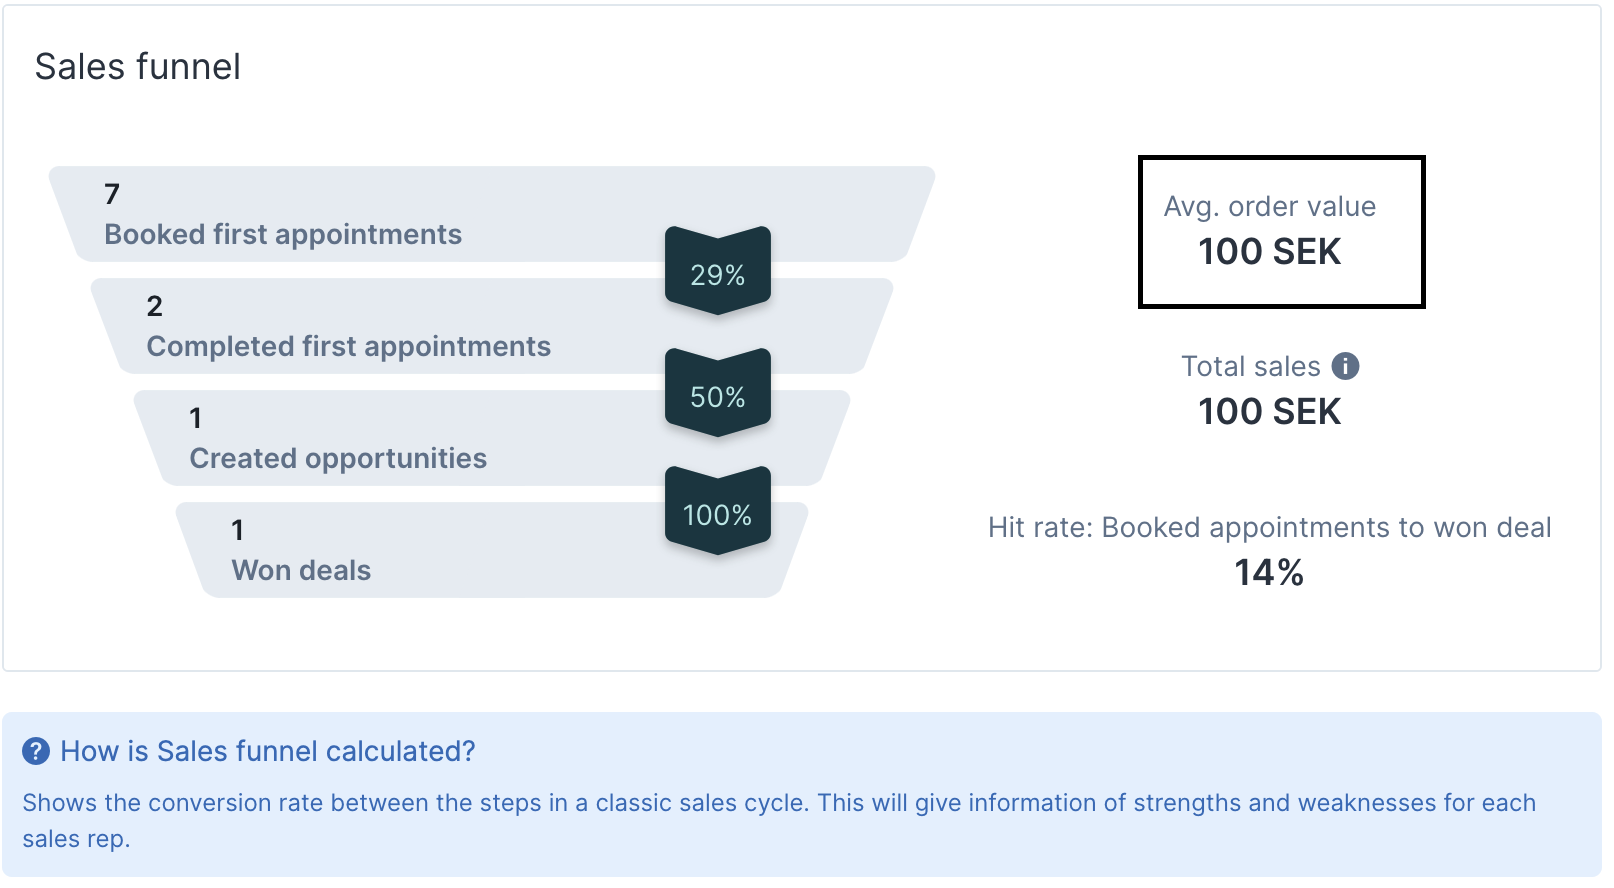Click the 100% conversion badge
The height and width of the screenshot is (888, 1614).
pos(718,511)
